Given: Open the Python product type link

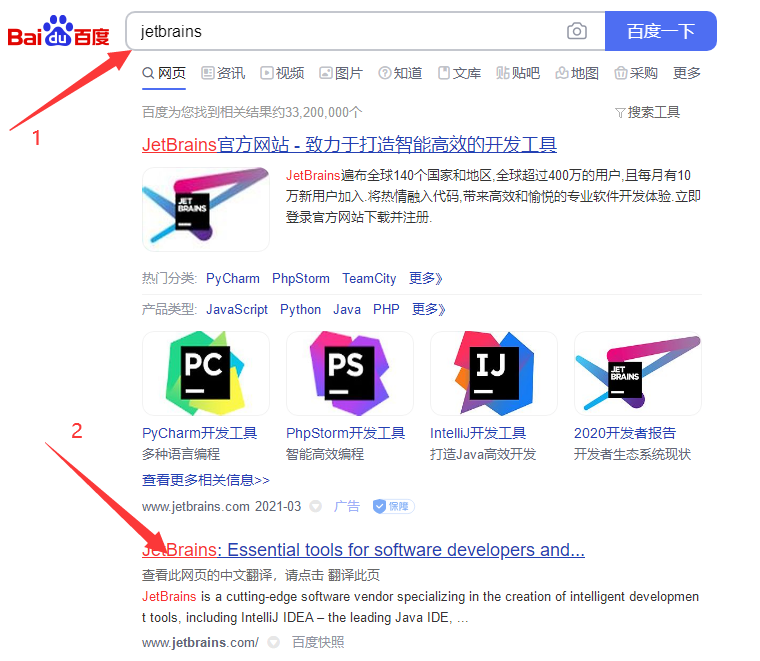Looking at the screenshot, I should 301,309.
